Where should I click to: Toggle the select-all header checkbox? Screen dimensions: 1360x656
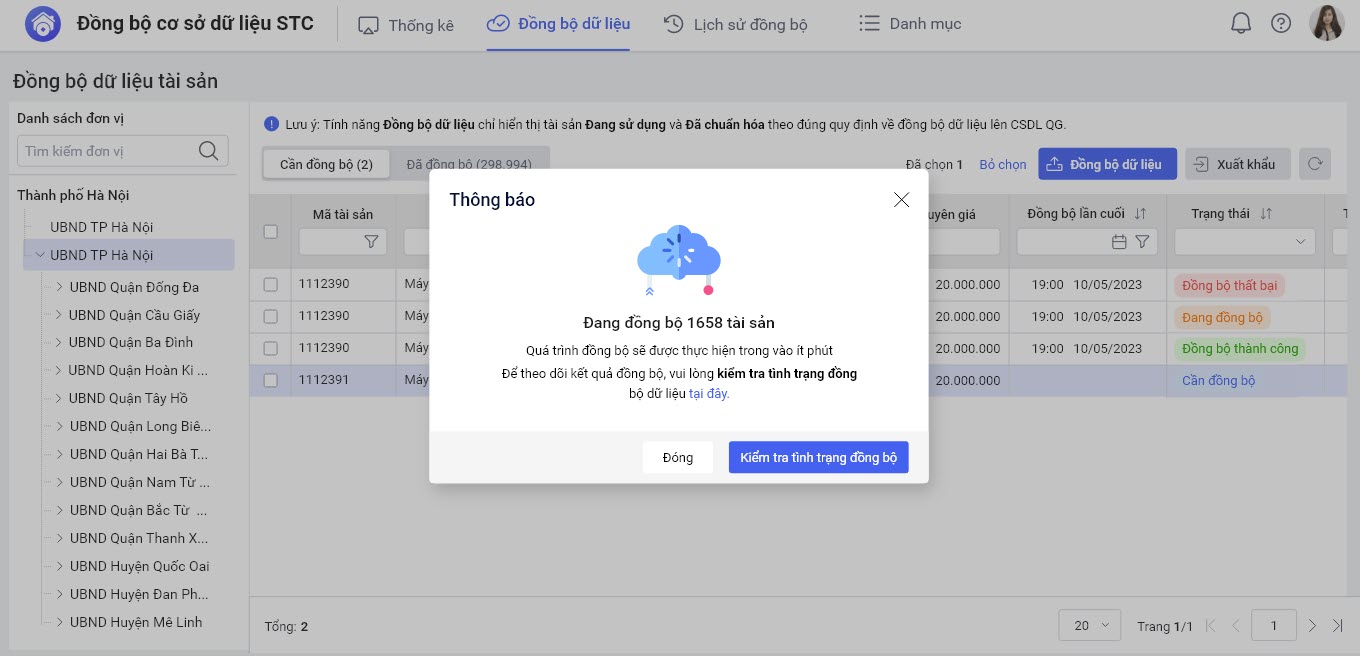click(x=271, y=232)
